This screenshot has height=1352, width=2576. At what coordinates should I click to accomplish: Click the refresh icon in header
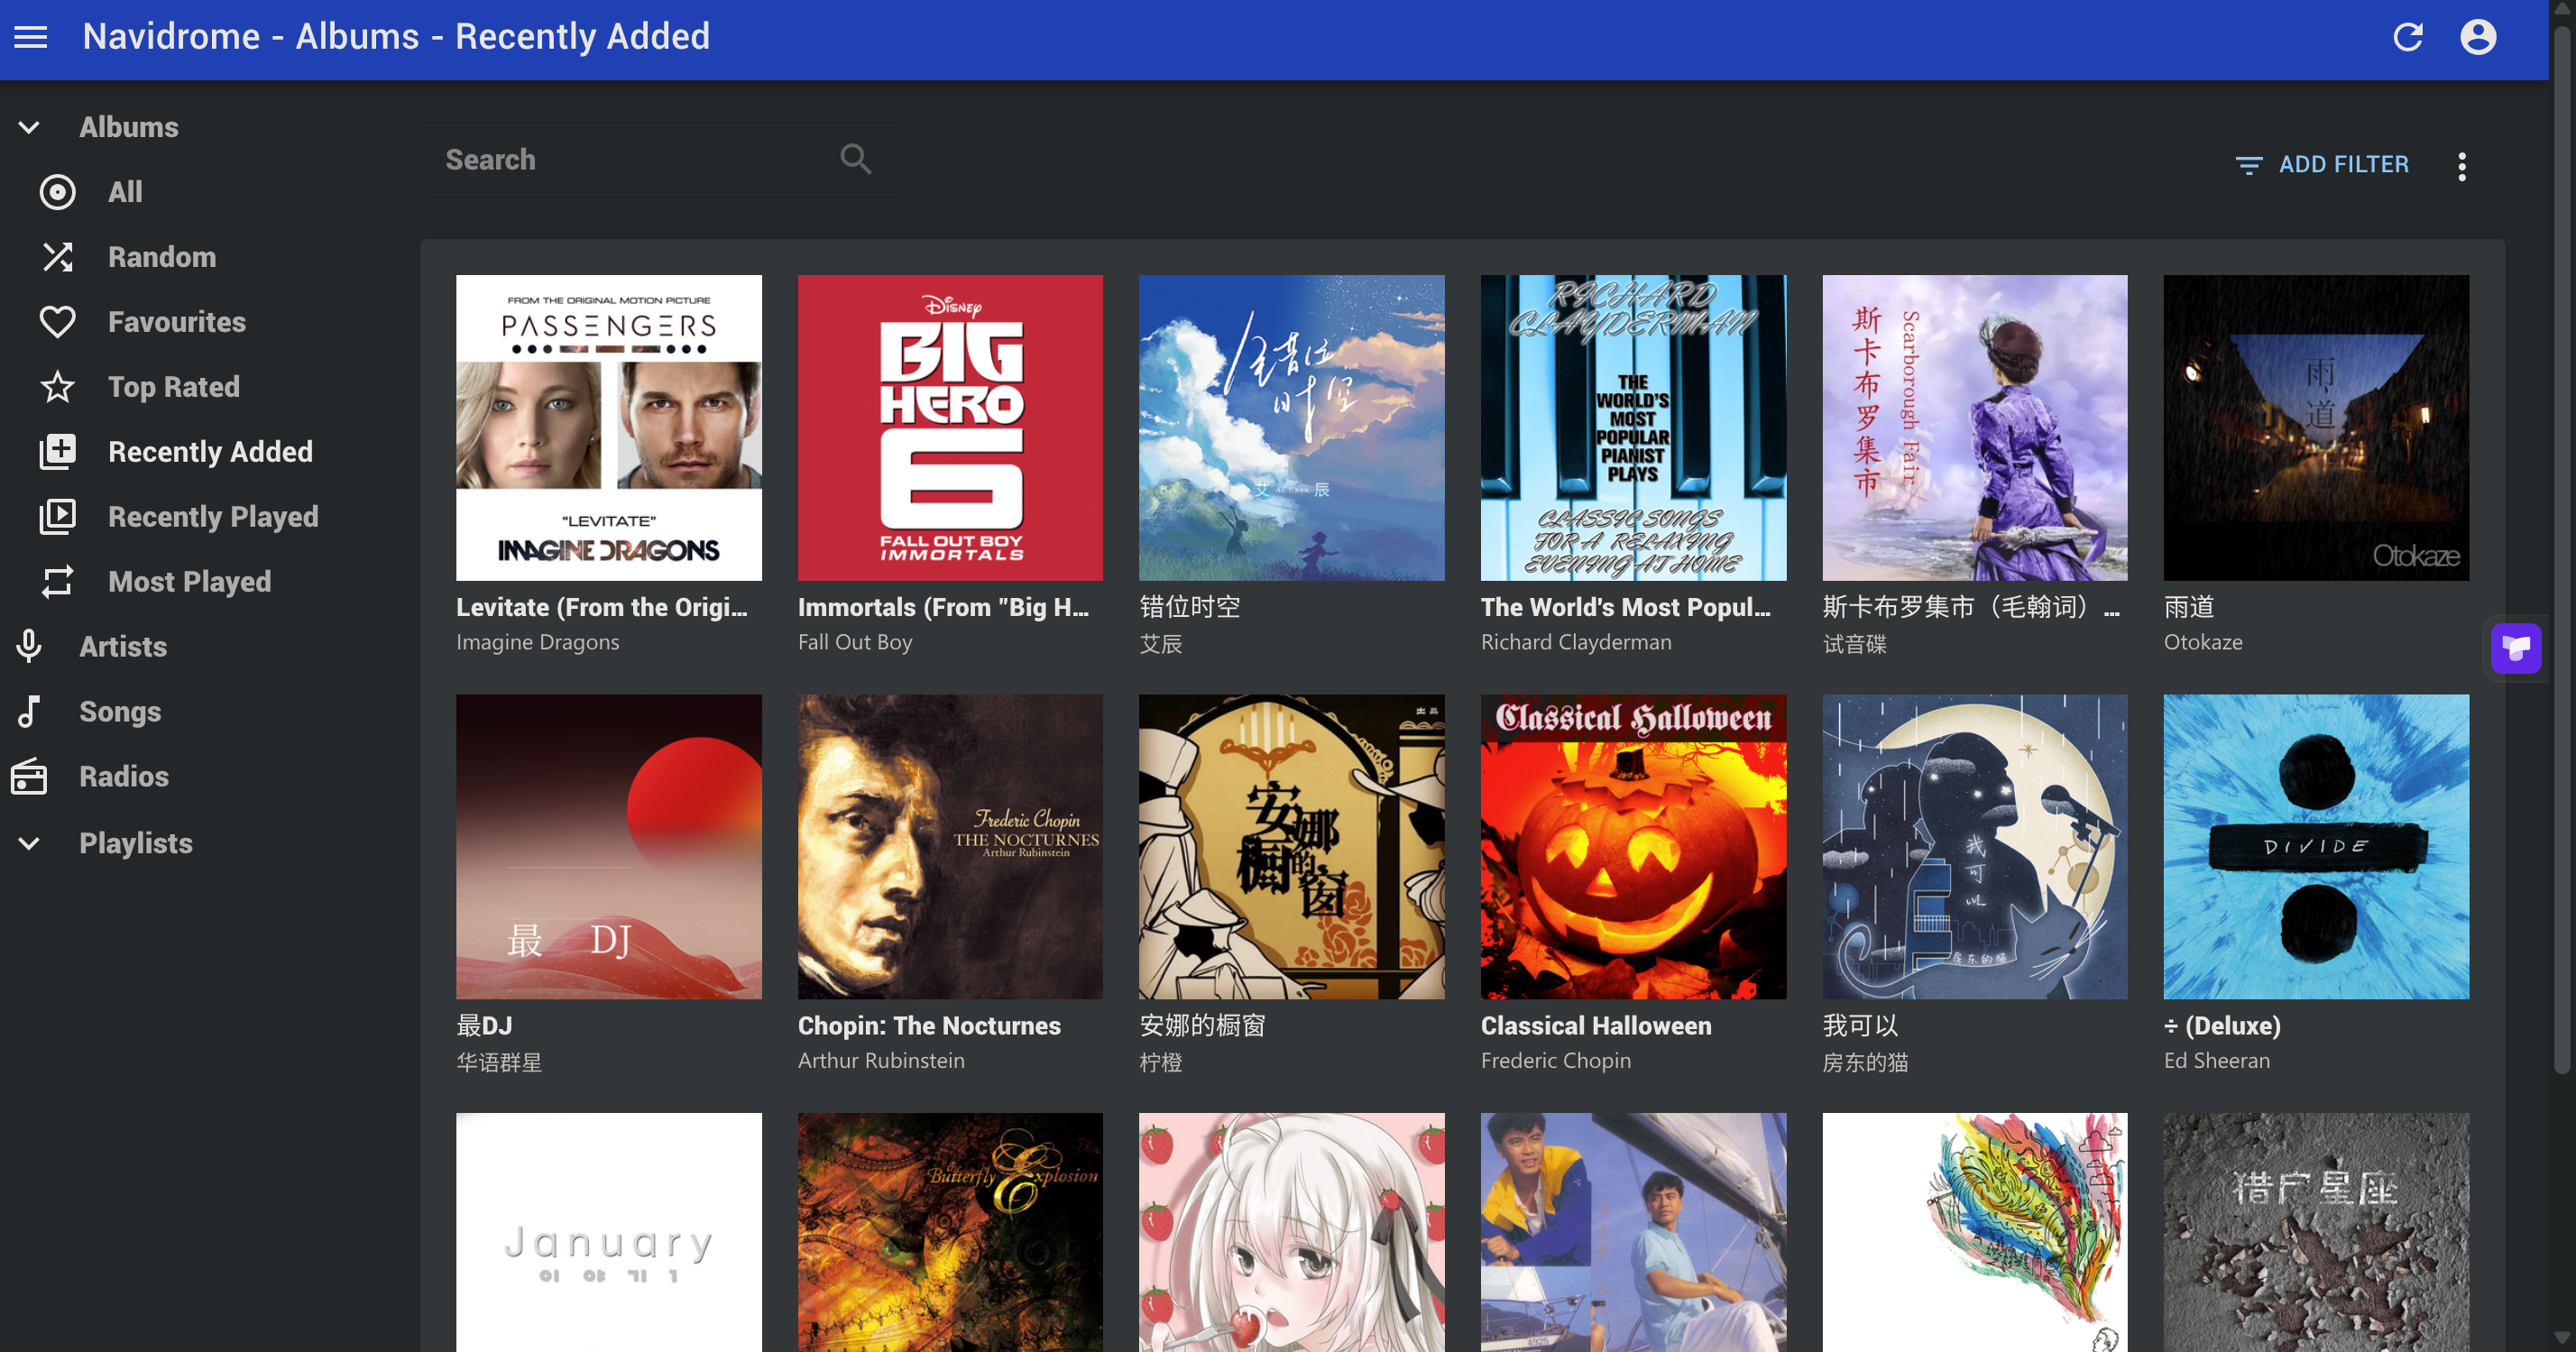(x=2407, y=37)
